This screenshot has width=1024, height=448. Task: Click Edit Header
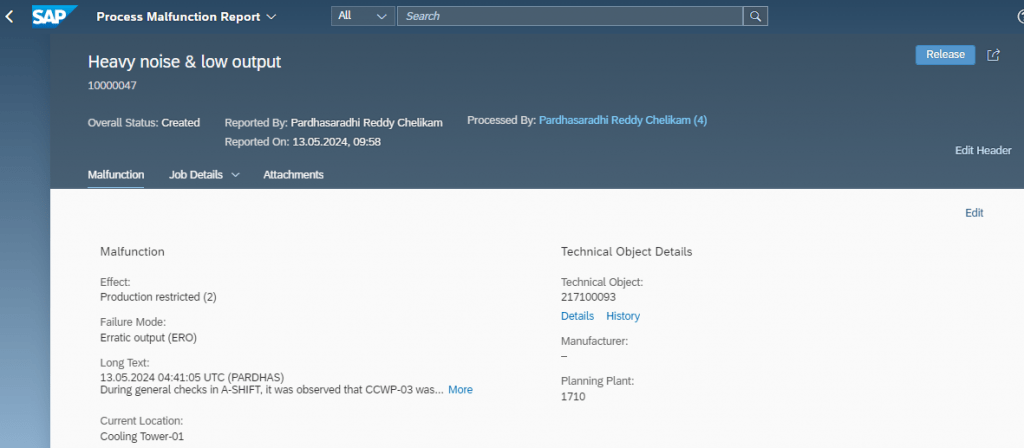click(983, 150)
